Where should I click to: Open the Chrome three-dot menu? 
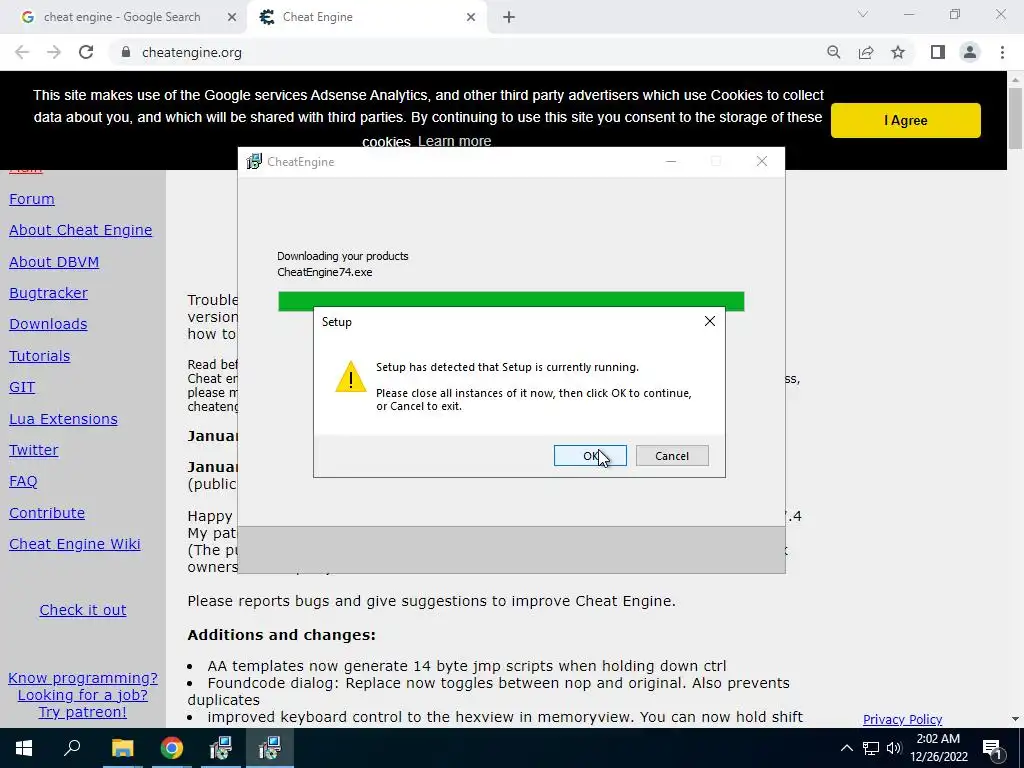[1002, 52]
